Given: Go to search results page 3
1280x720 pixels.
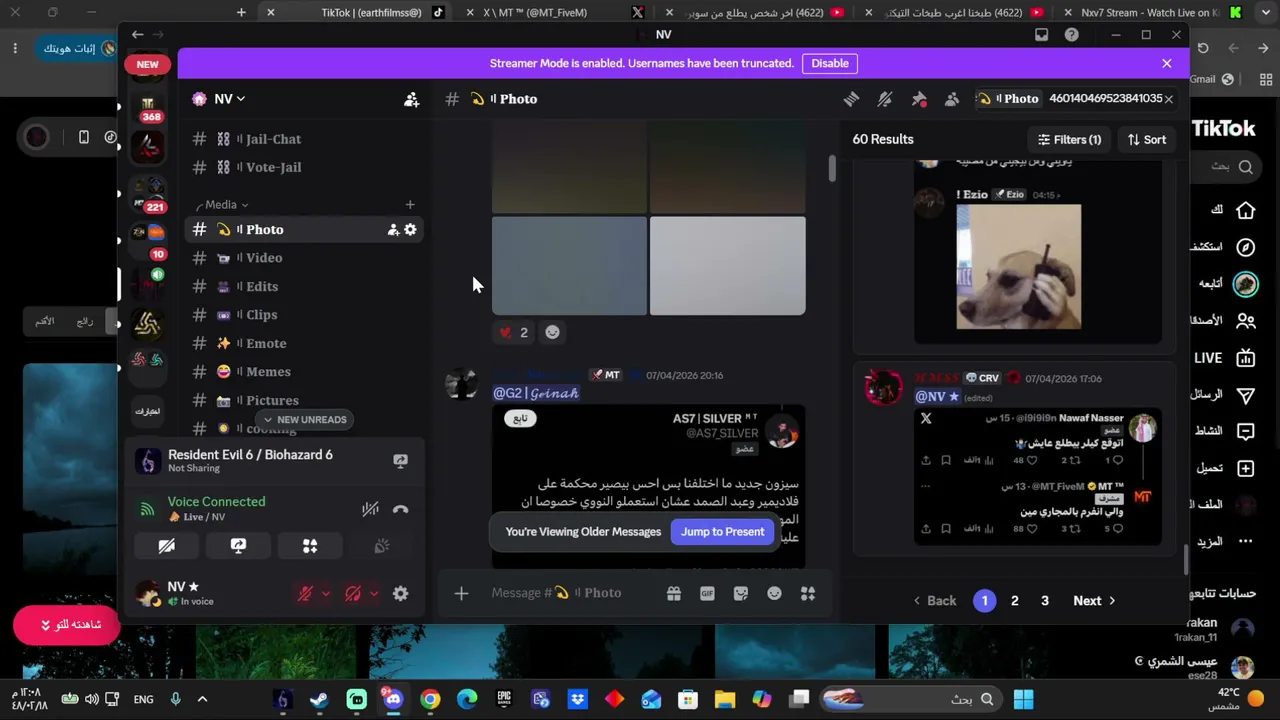Looking at the screenshot, I should 1045,601.
